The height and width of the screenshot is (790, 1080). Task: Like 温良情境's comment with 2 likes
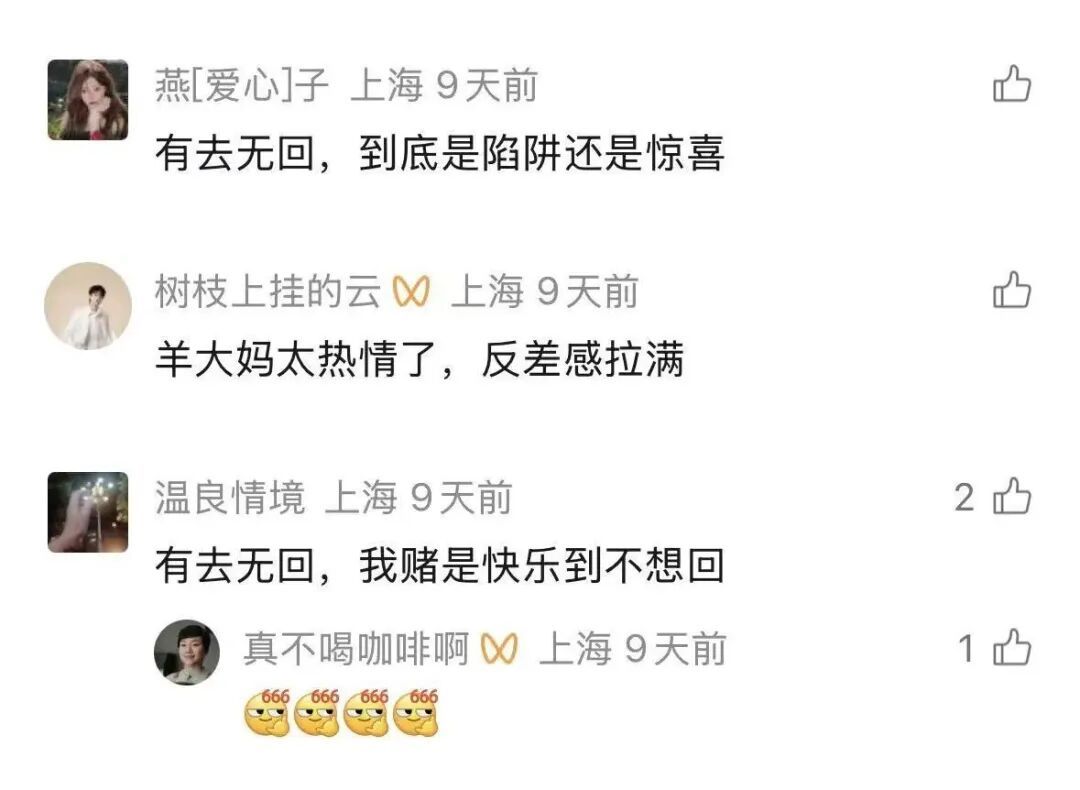click(1012, 497)
